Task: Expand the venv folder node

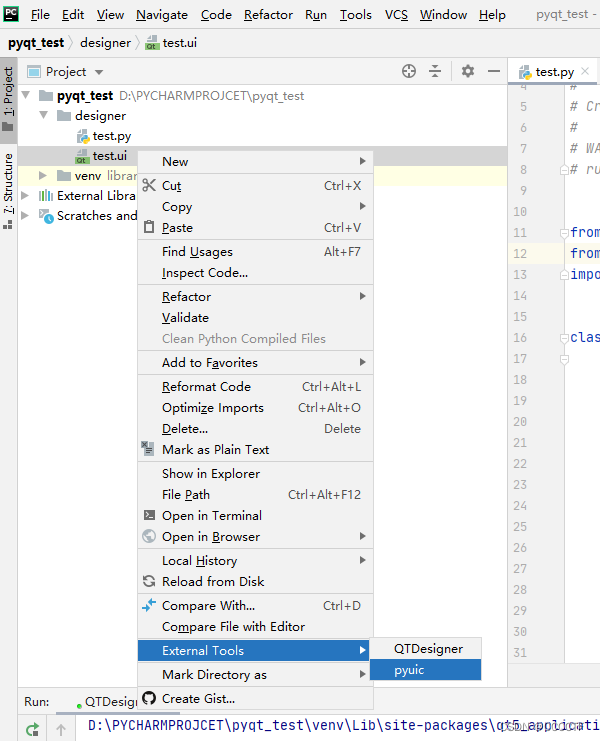Action: pyautogui.click(x=43, y=176)
